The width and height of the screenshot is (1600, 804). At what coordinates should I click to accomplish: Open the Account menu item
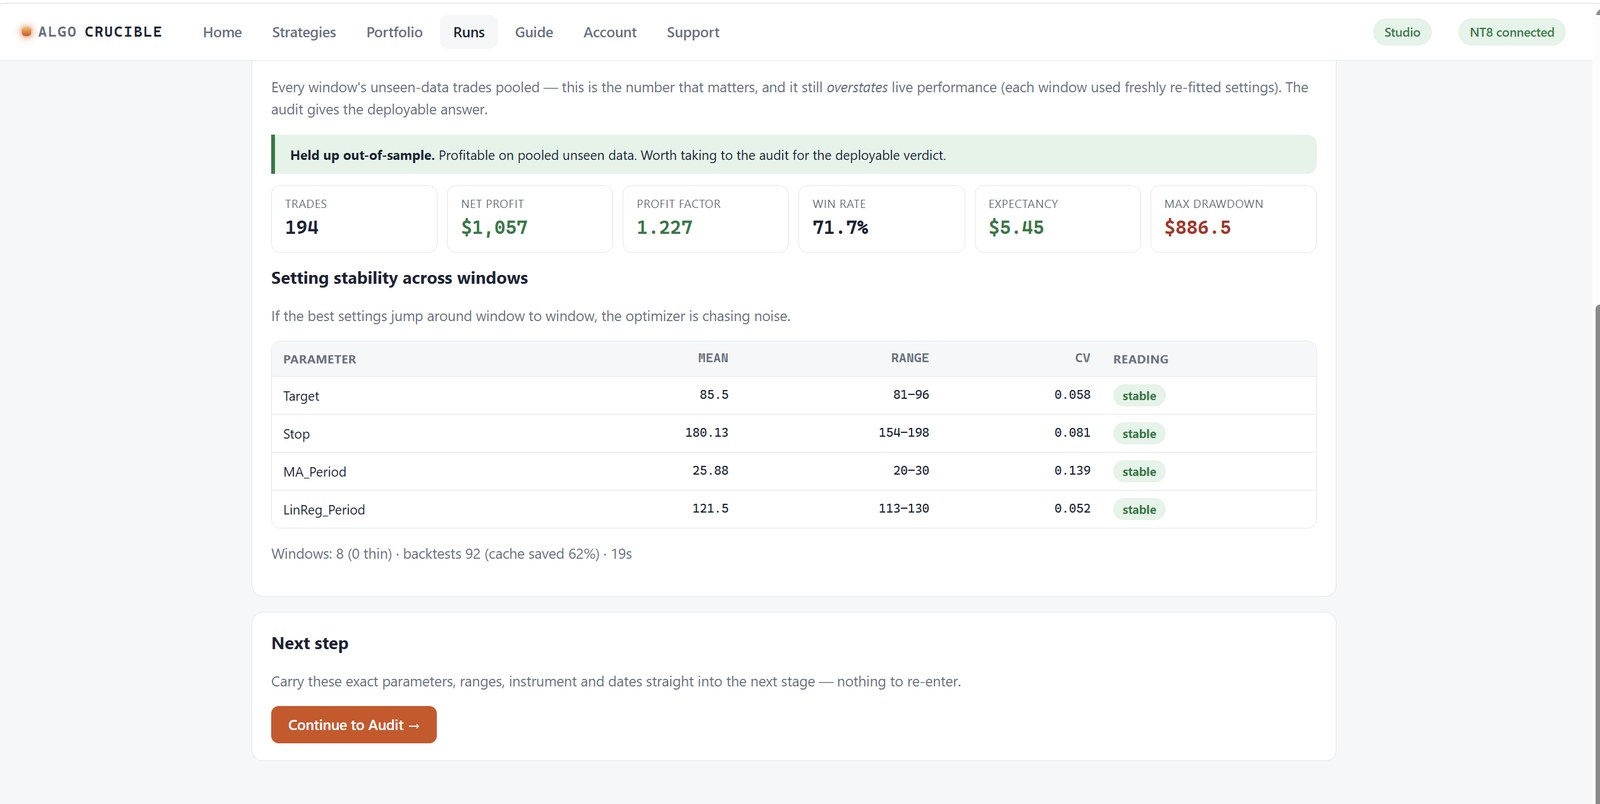point(610,32)
